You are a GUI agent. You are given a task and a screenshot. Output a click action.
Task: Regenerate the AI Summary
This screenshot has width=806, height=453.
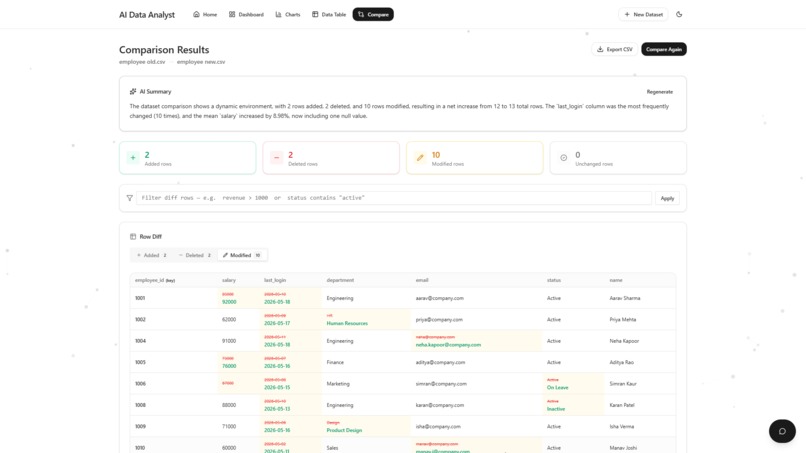(660, 92)
